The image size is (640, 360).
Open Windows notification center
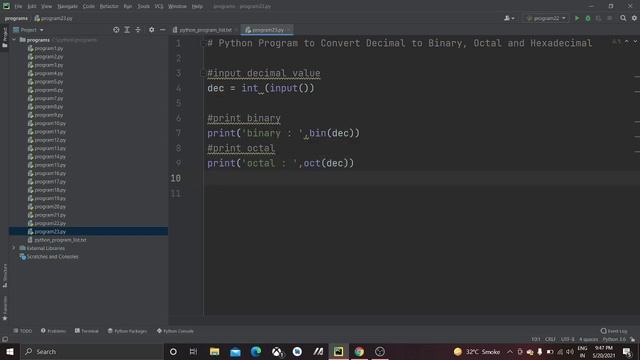pos(627,351)
